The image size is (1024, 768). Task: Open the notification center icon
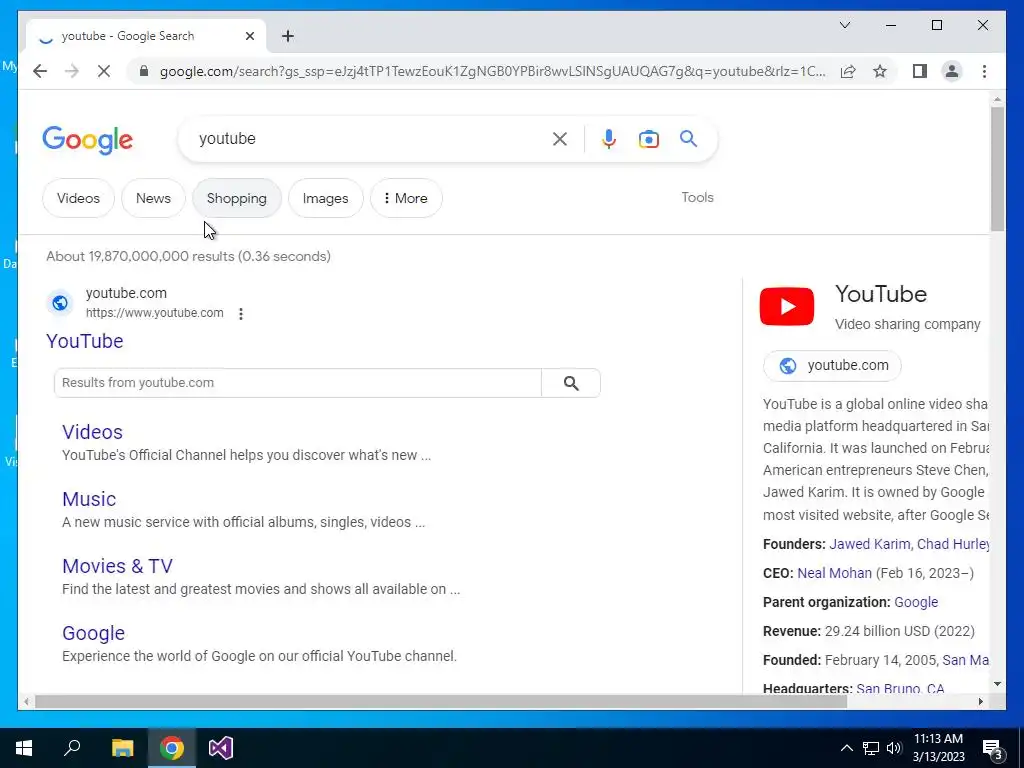pos(993,749)
